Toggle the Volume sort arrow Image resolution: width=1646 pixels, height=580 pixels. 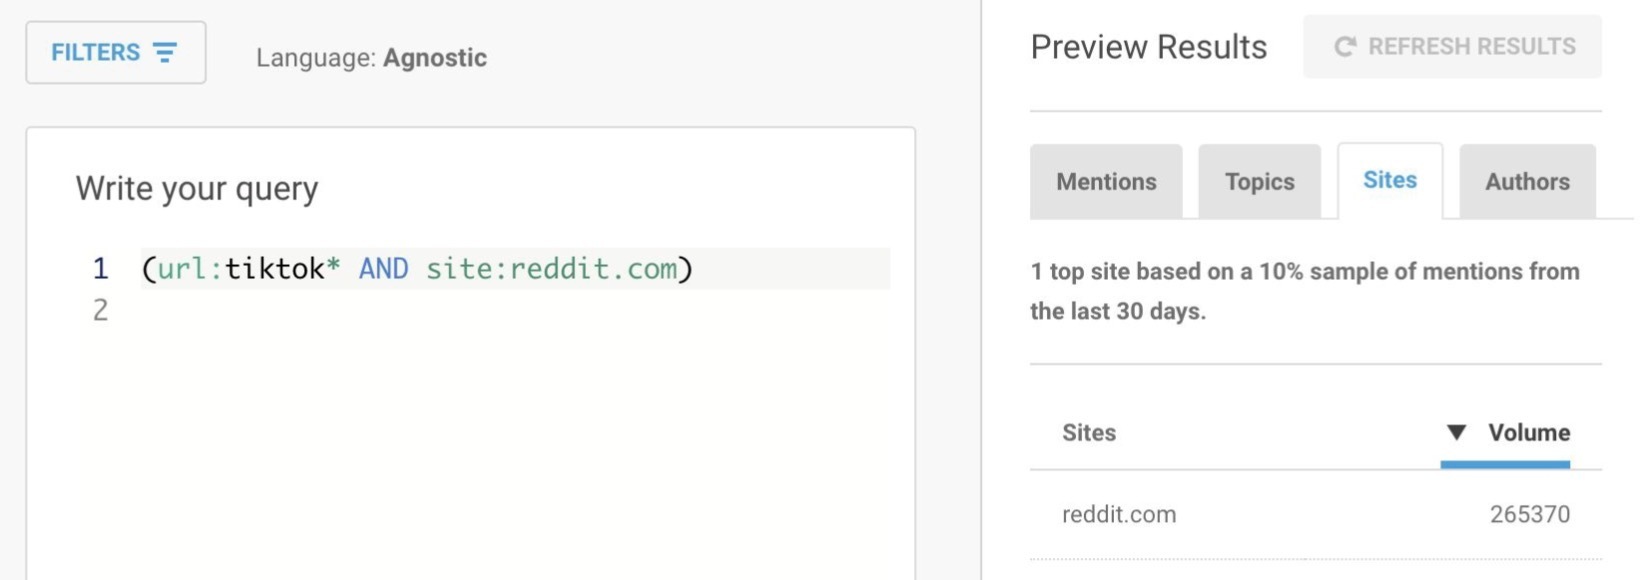point(1456,432)
